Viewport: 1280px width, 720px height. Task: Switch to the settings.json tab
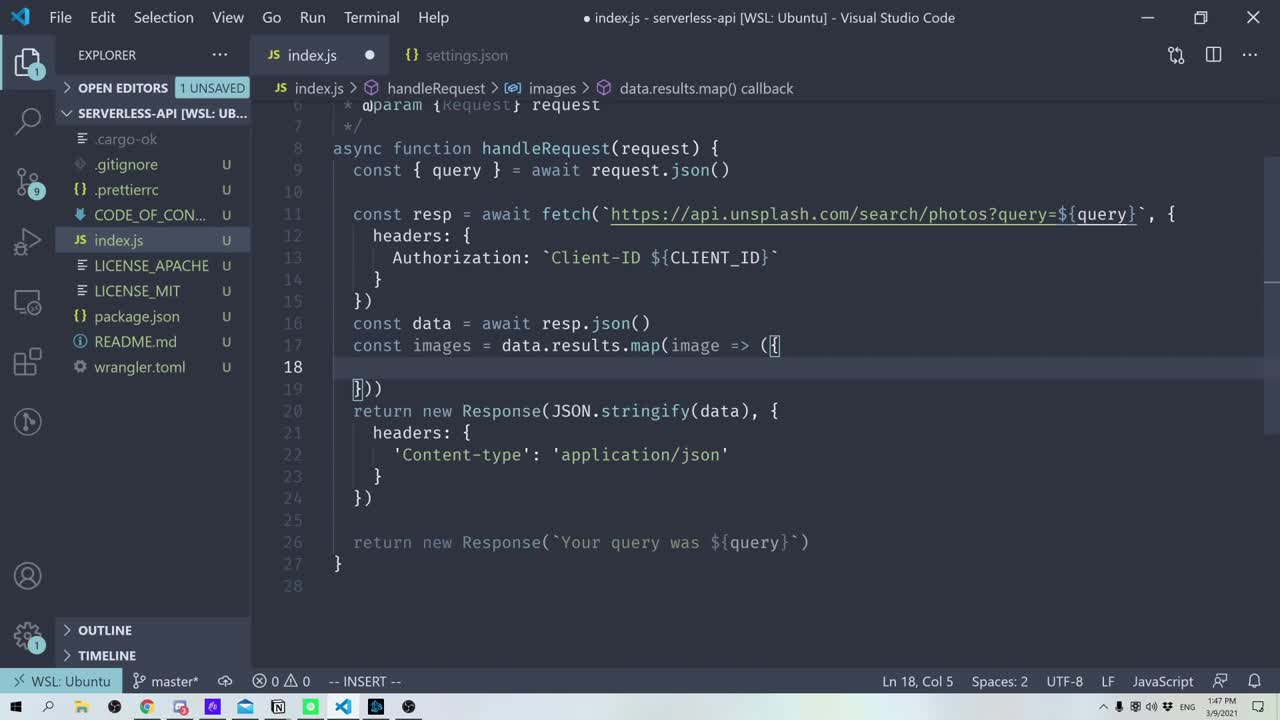tap(466, 55)
